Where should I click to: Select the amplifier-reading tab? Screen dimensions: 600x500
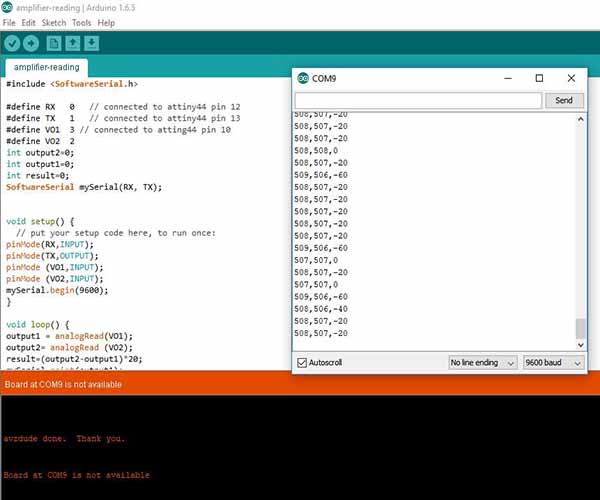click(47, 67)
